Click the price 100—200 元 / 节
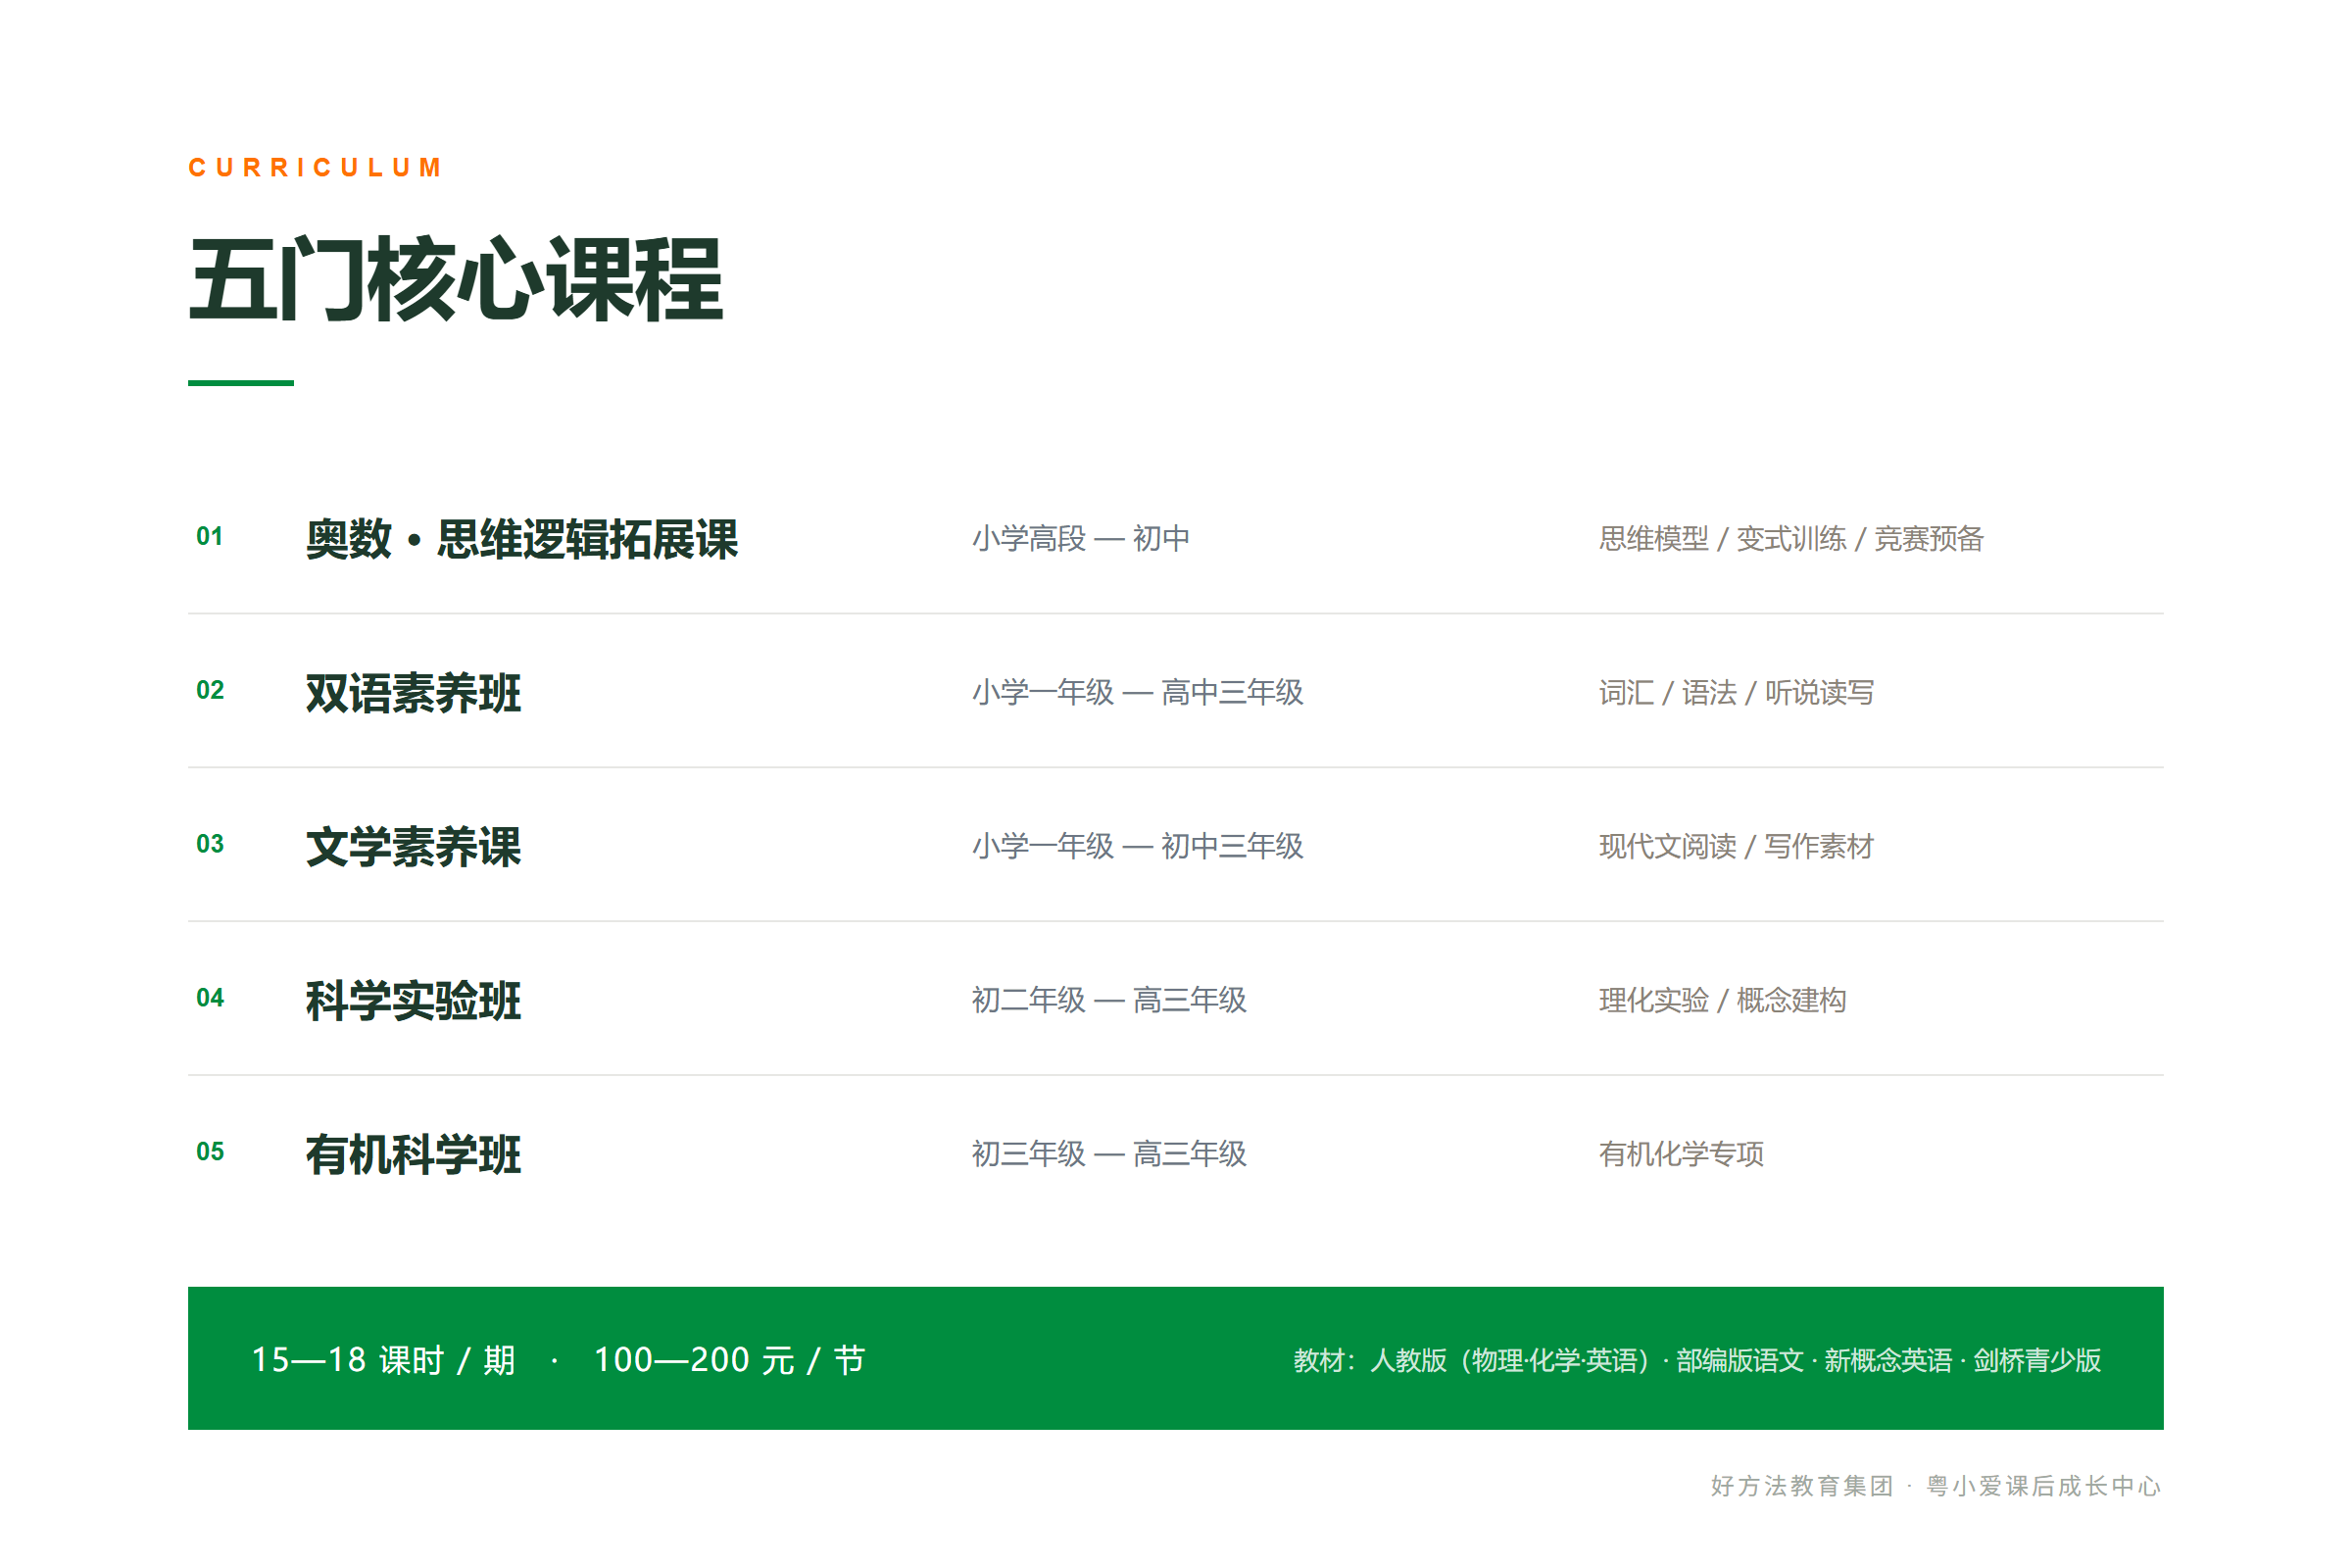This screenshot has width=2352, height=1568. pyautogui.click(x=730, y=1361)
